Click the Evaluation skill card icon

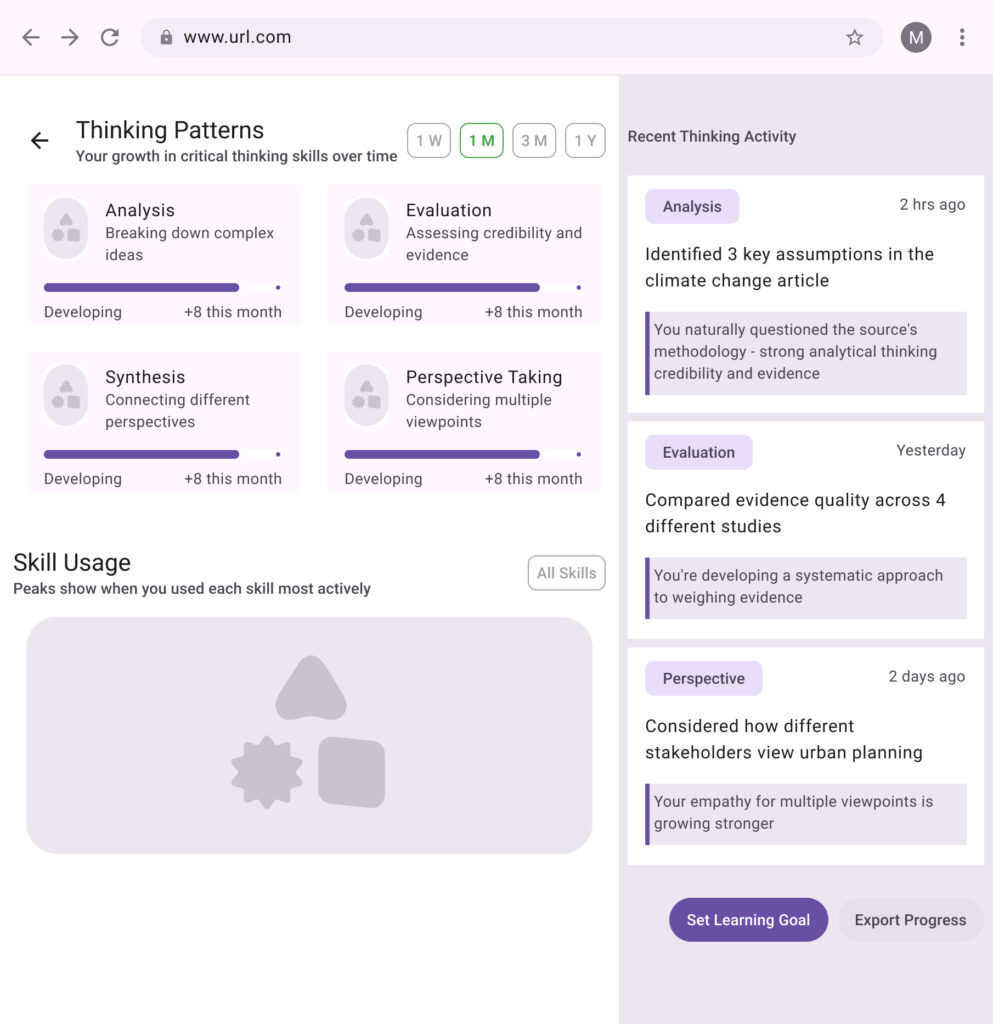pos(366,228)
